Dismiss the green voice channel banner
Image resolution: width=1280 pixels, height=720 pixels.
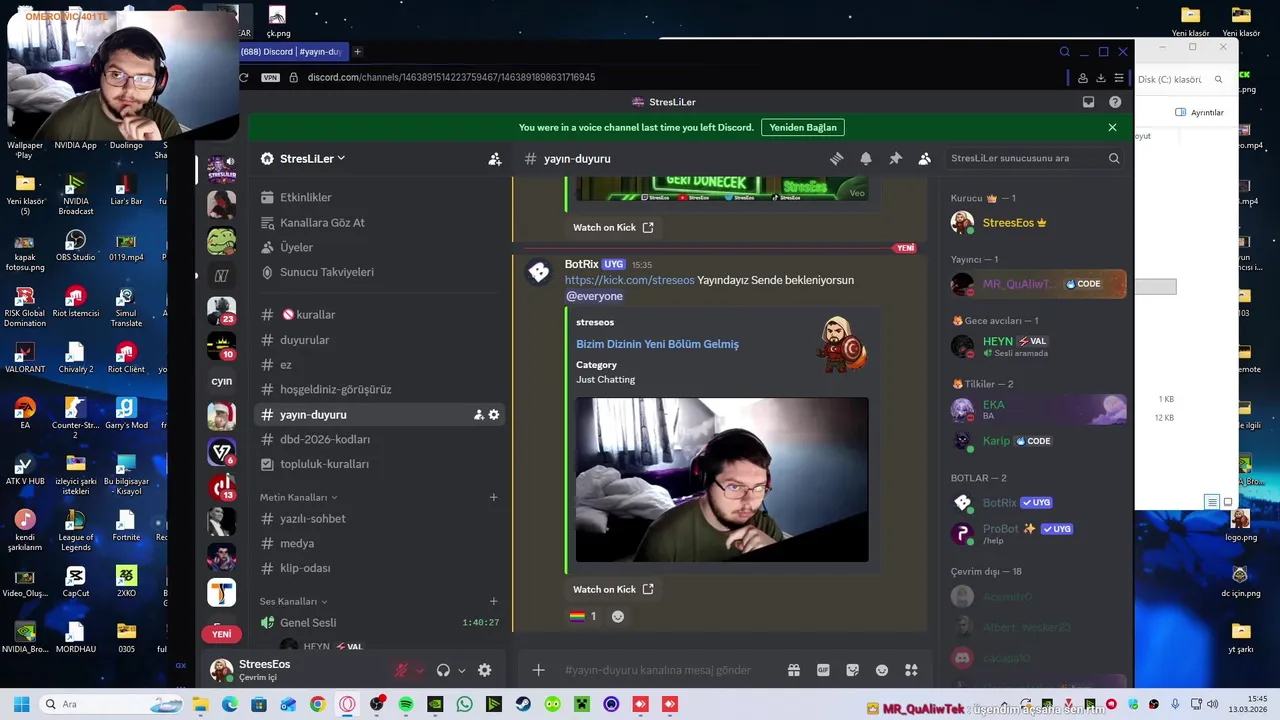click(1112, 128)
